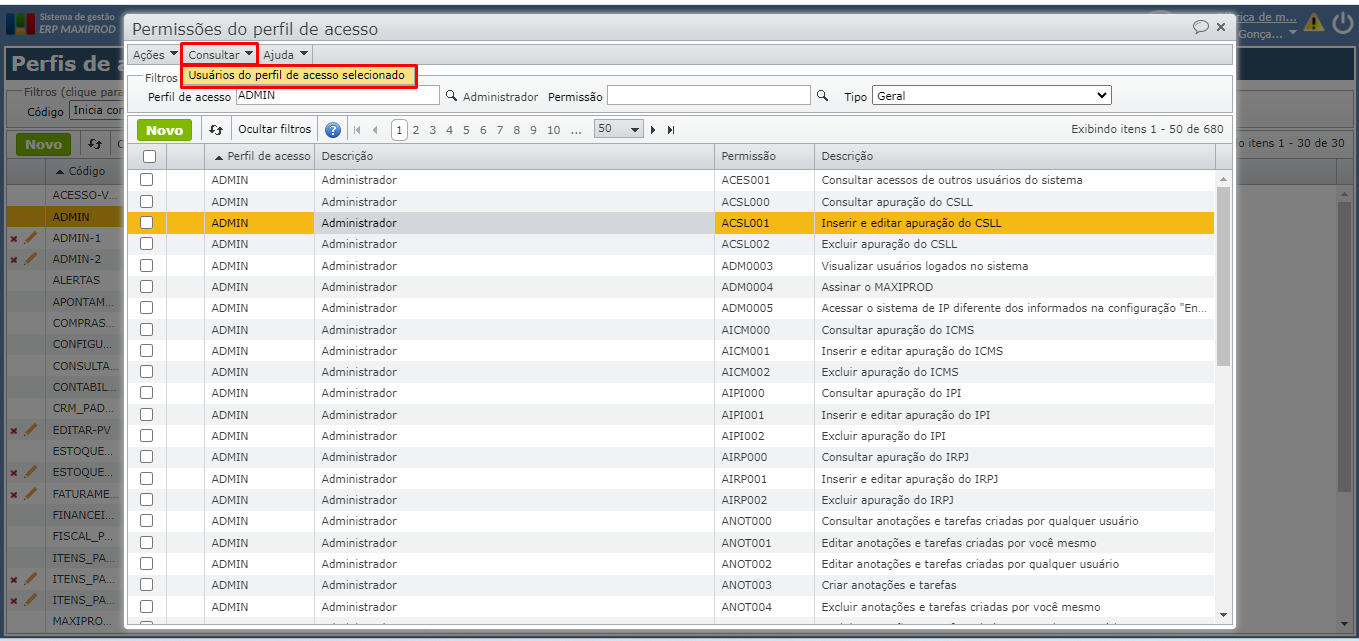The image size is (1359, 641).
Task: Go to page 5 of results
Action: [x=466, y=130]
